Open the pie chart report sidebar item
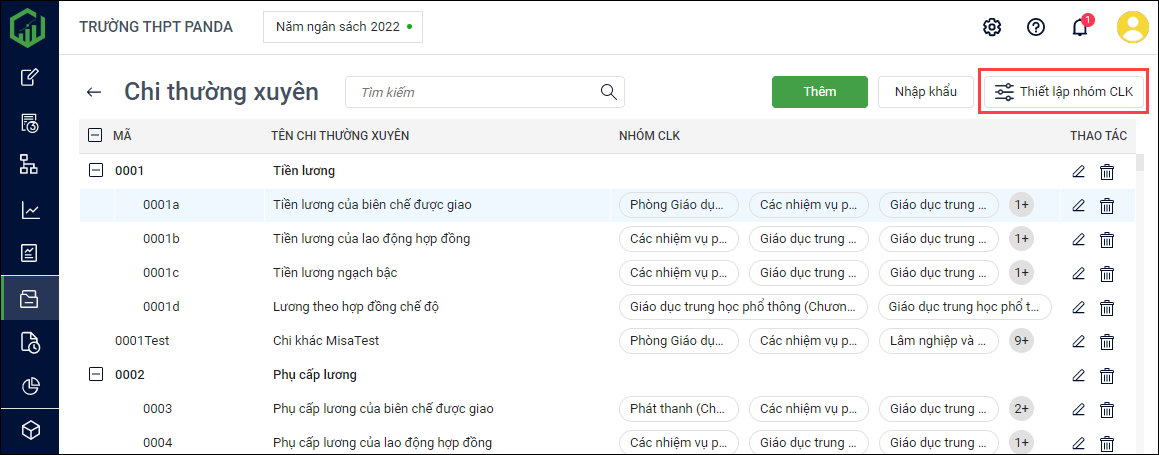This screenshot has width=1159, height=455. pos(30,386)
